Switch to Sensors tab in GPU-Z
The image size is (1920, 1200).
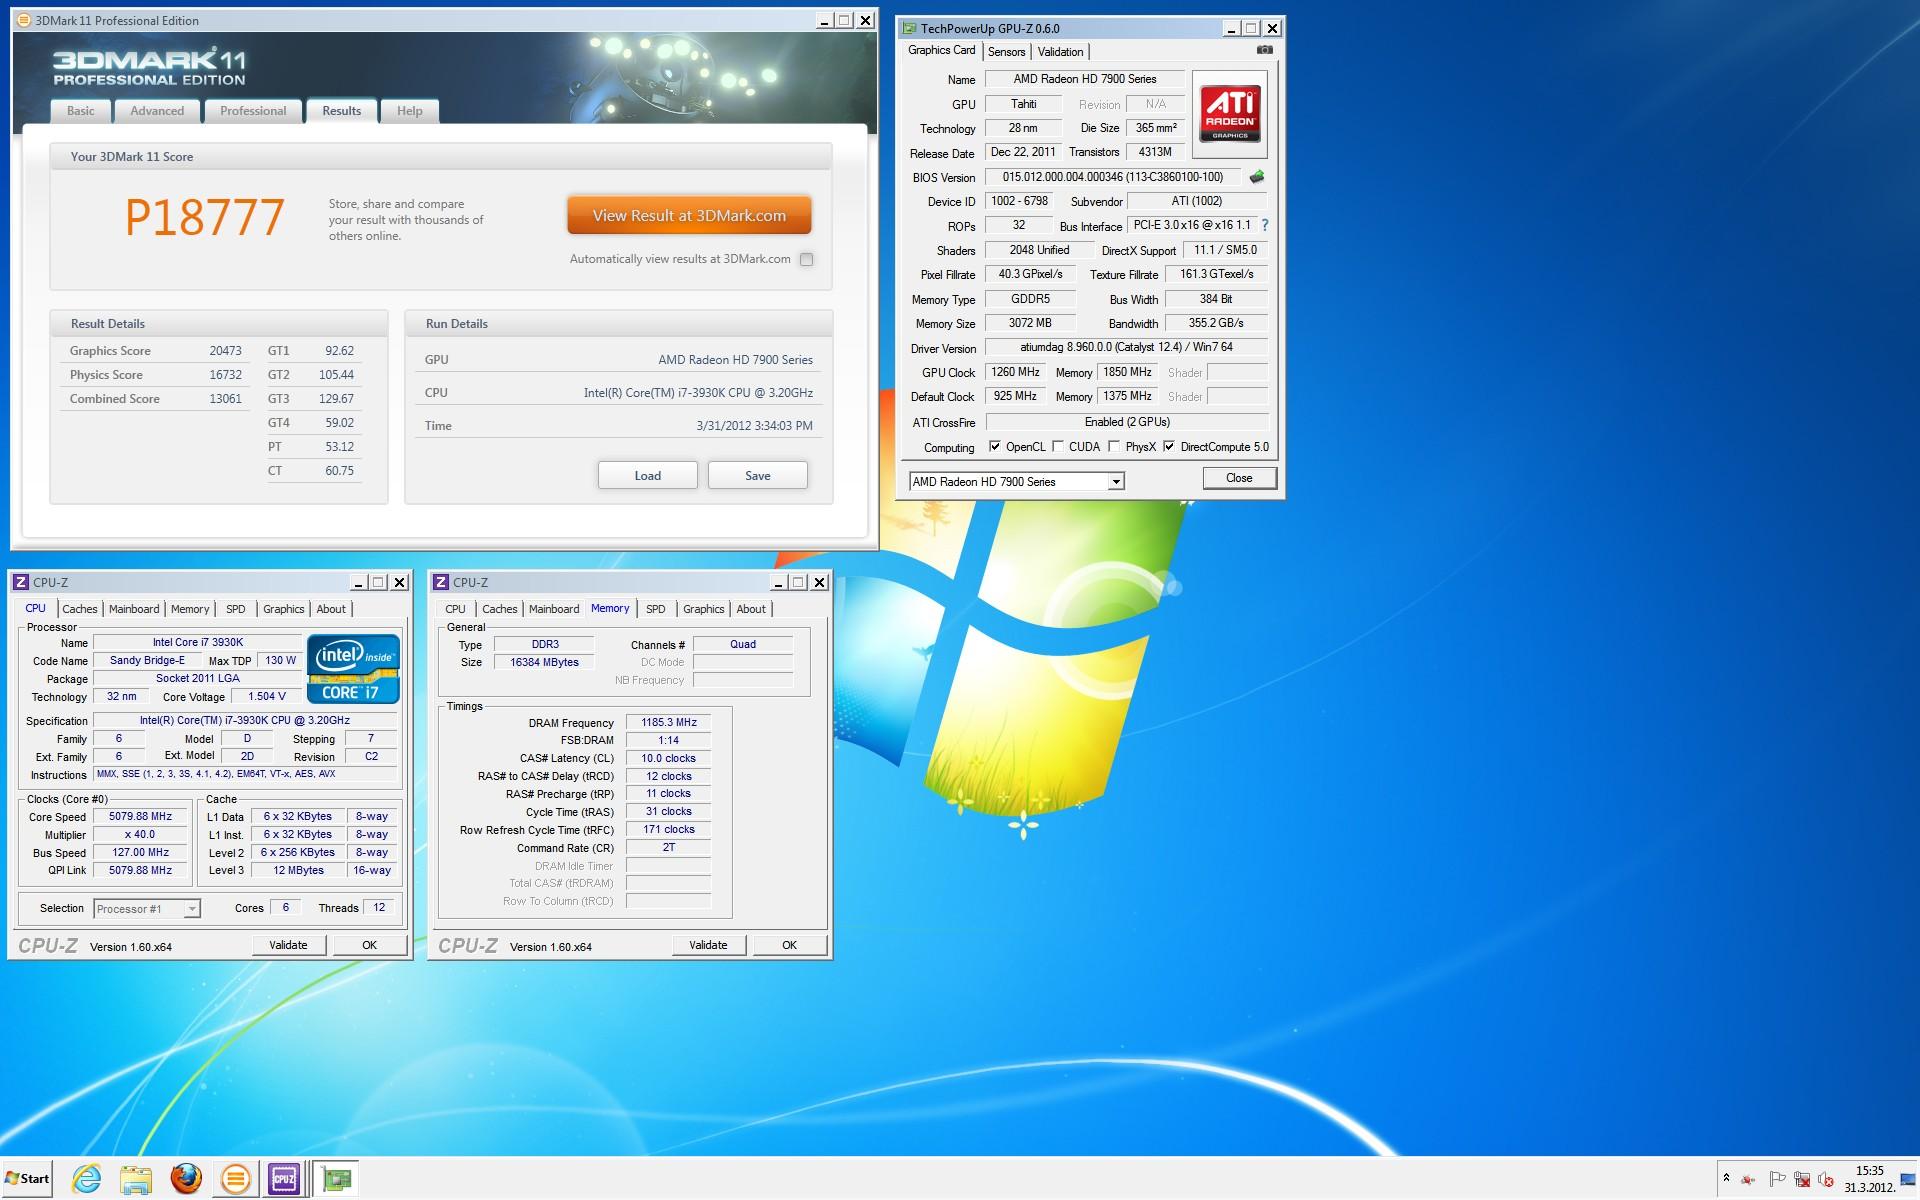[x=1007, y=52]
